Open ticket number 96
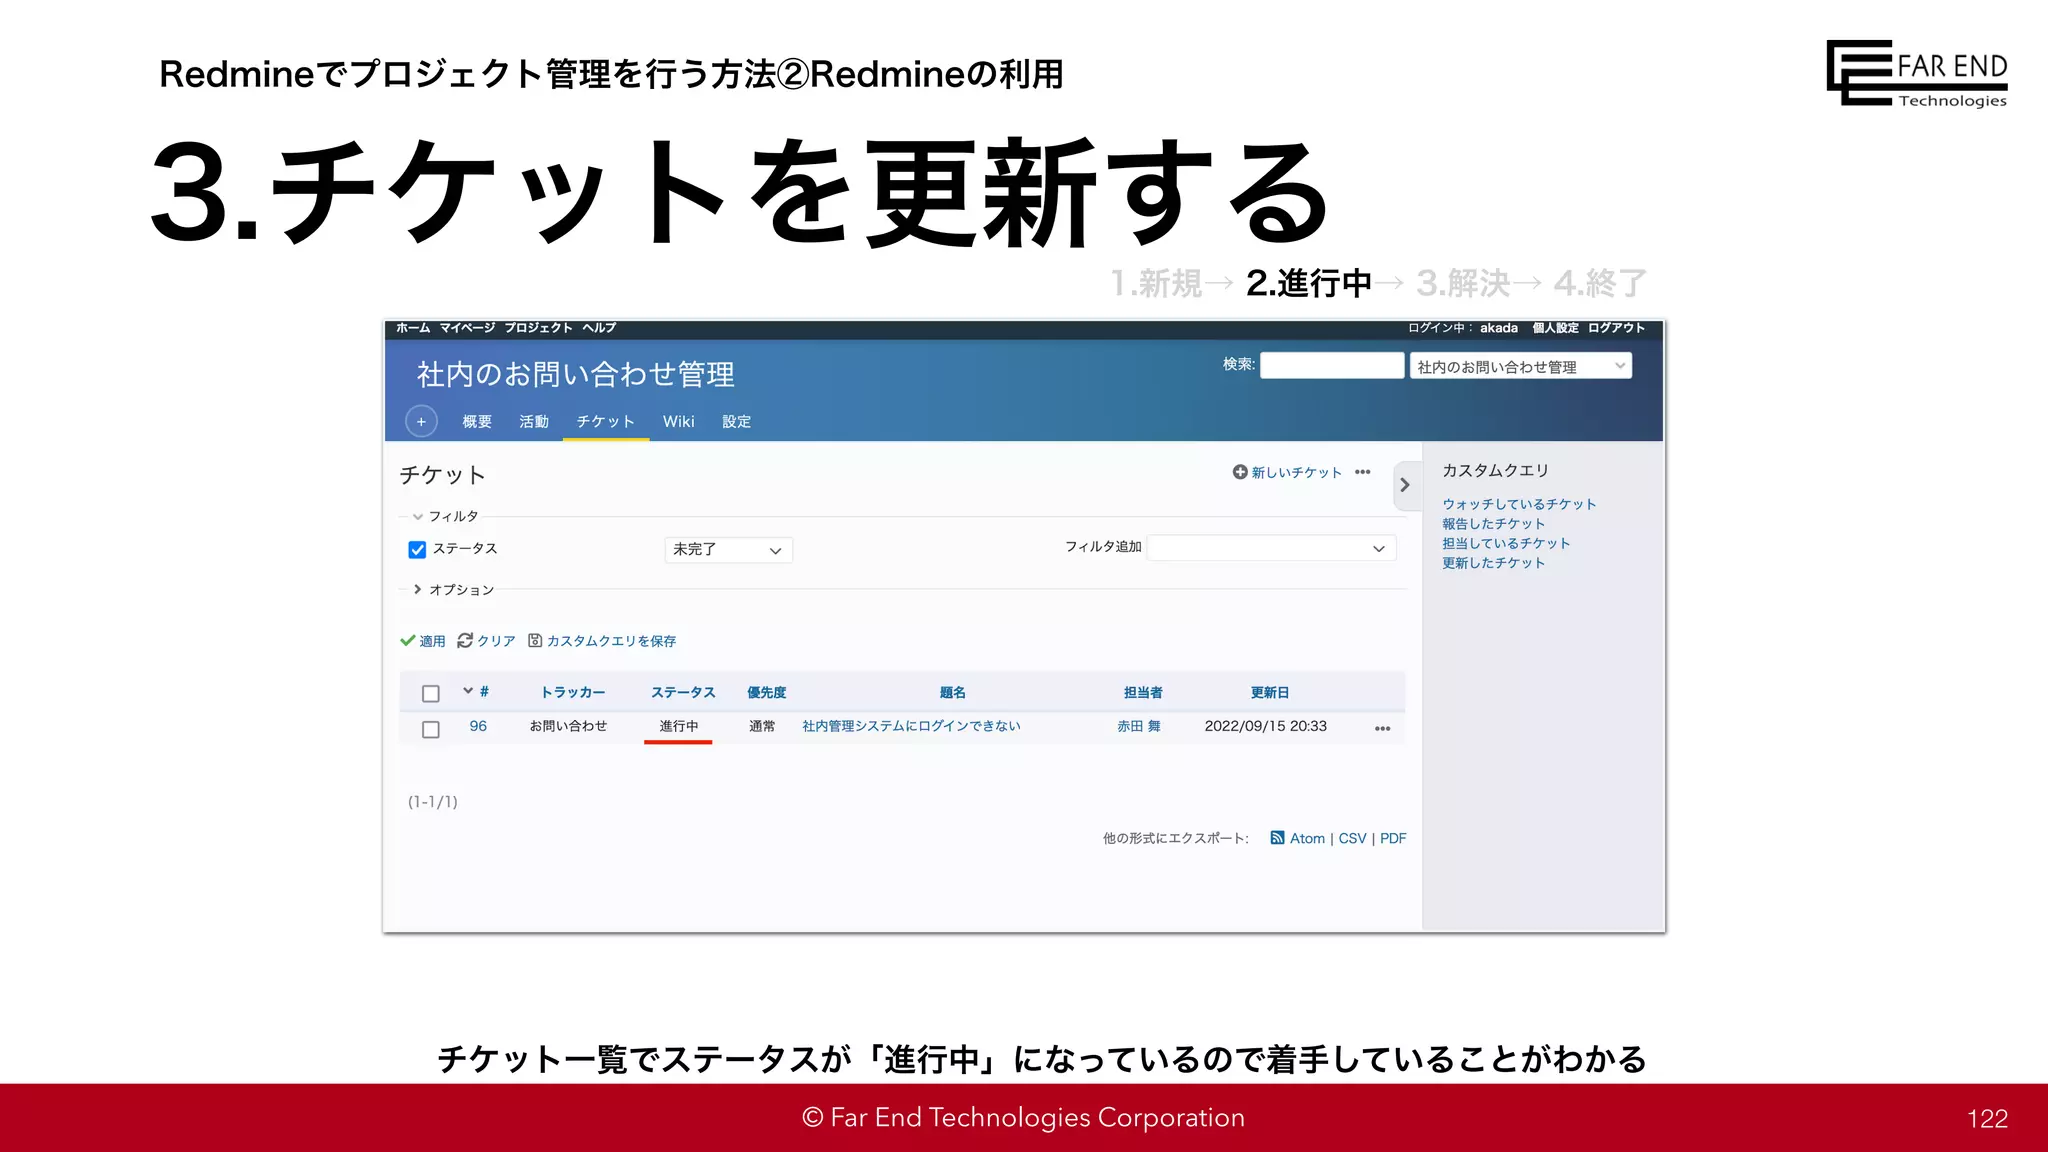This screenshot has height=1152, width=2048. pyautogui.click(x=478, y=726)
